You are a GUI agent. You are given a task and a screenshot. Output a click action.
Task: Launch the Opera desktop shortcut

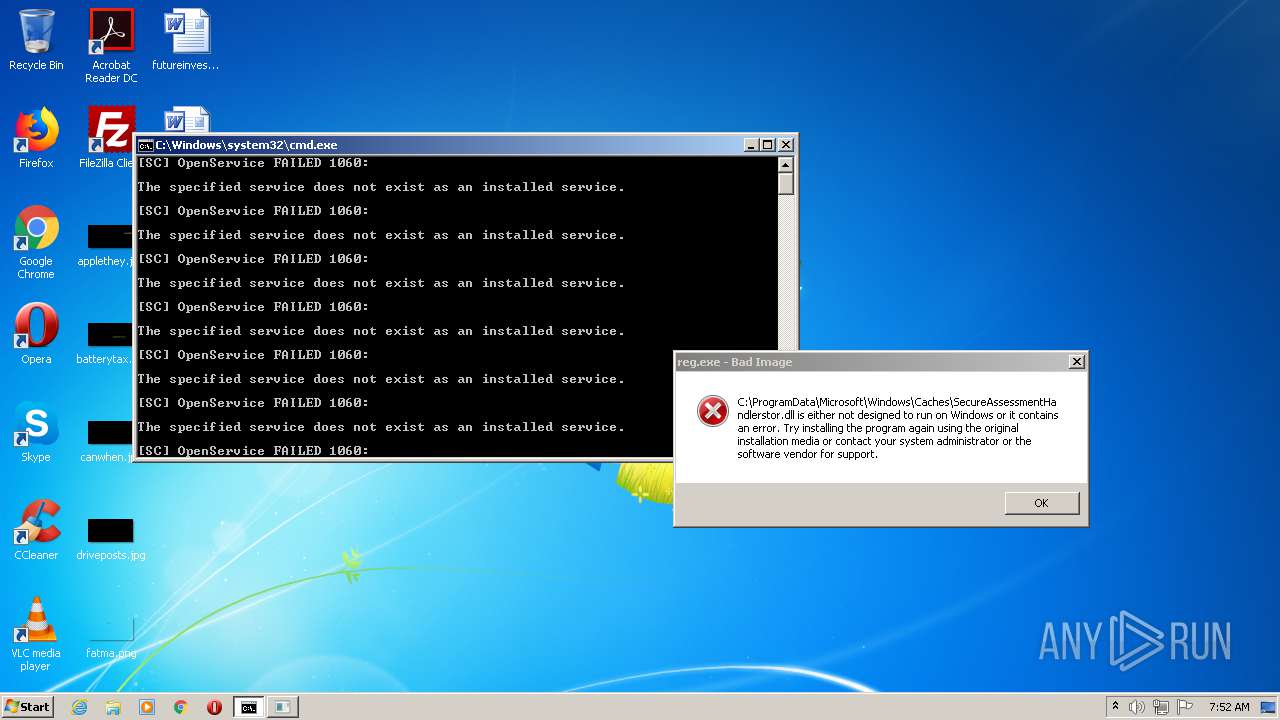click(36, 334)
